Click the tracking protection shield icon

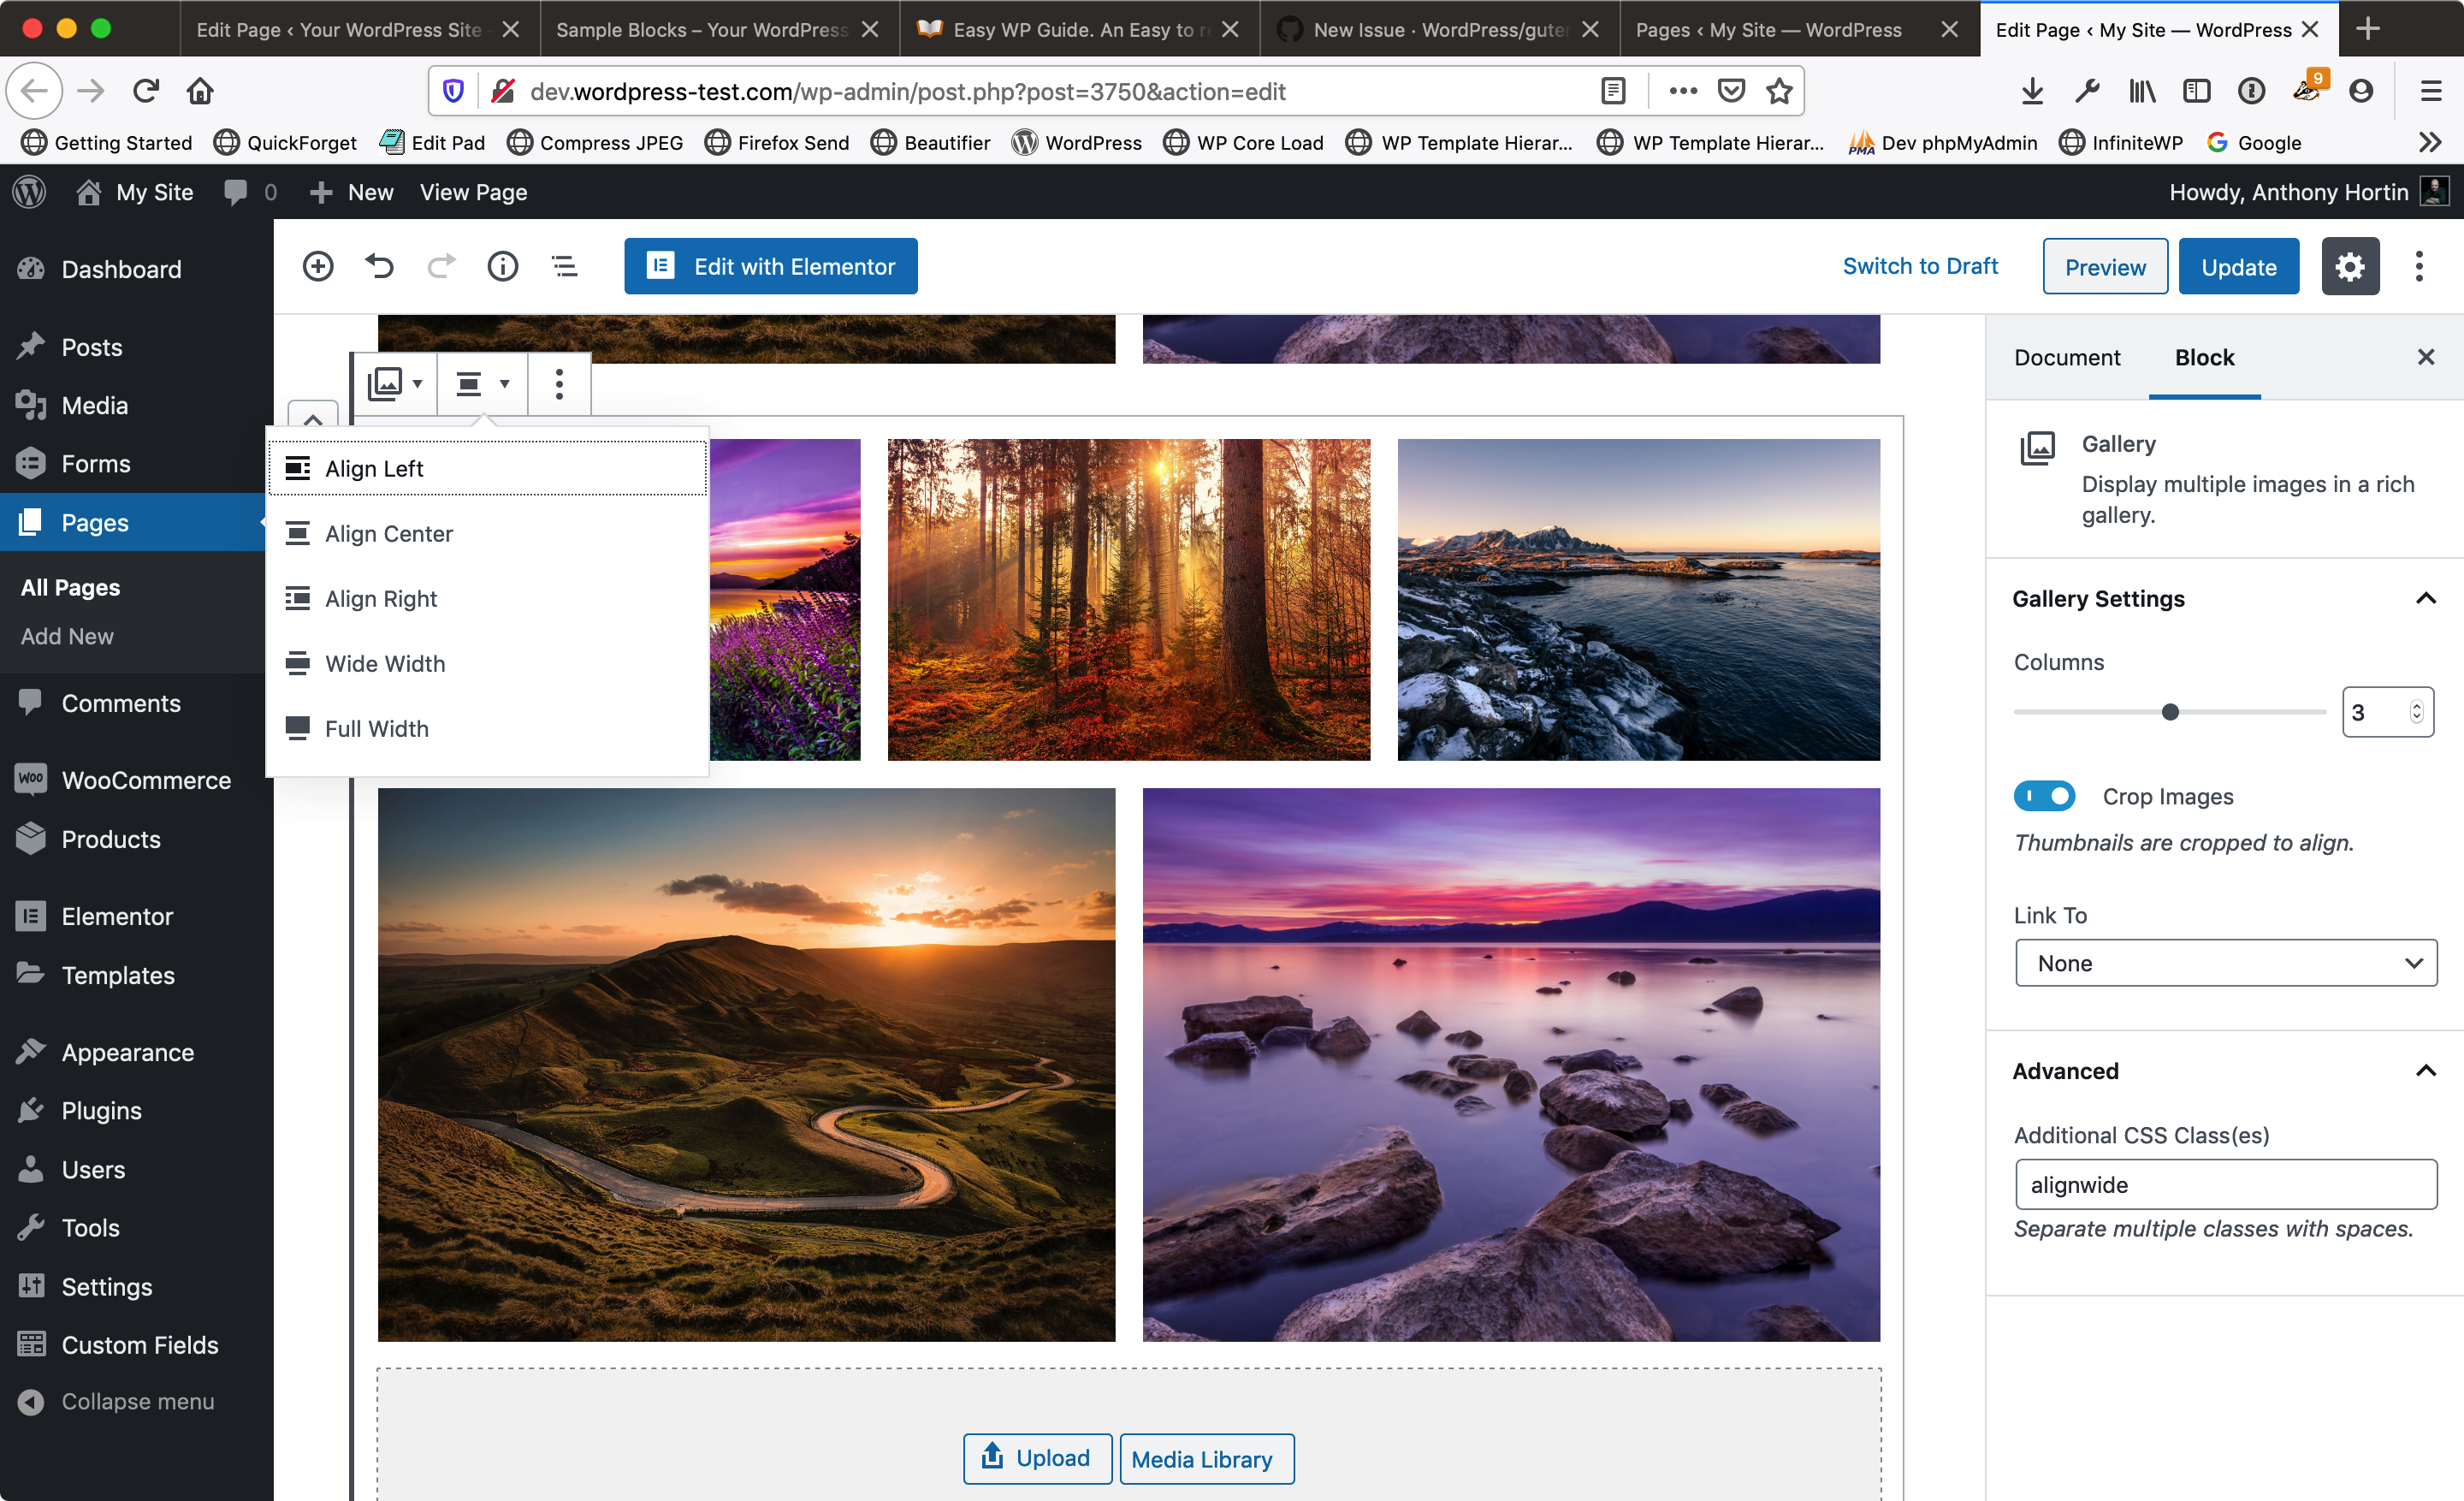click(453, 91)
